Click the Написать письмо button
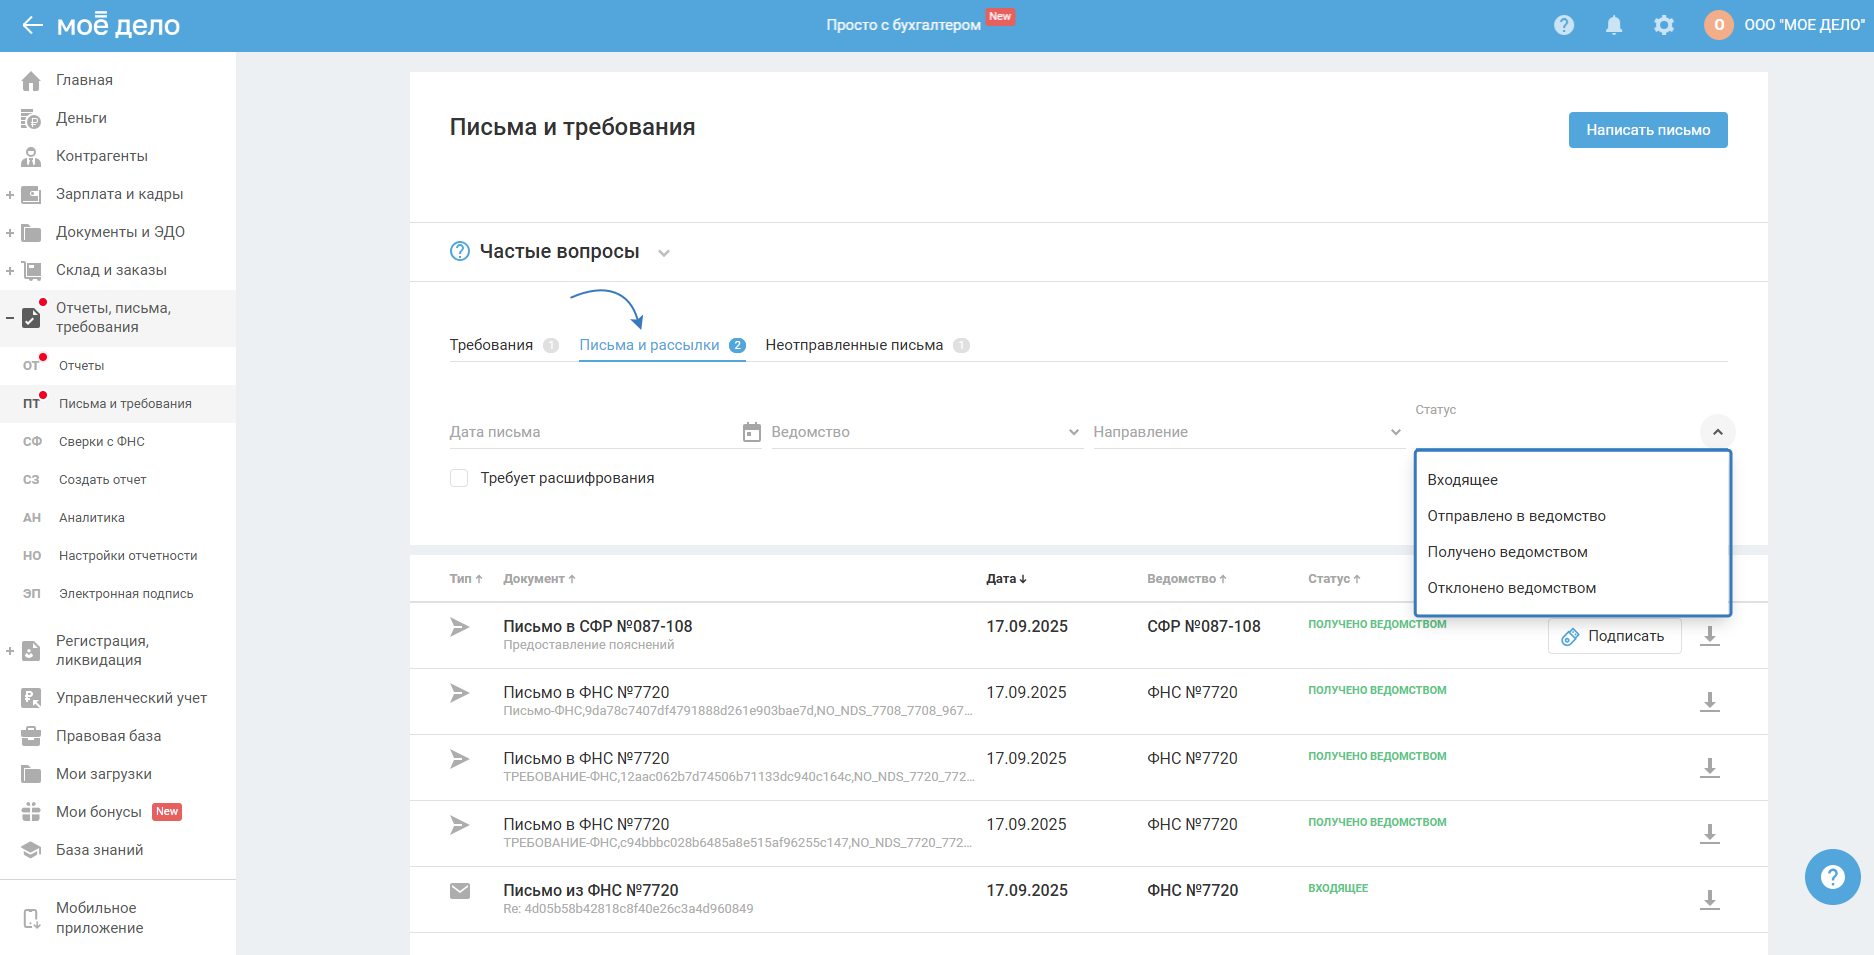 click(1647, 130)
